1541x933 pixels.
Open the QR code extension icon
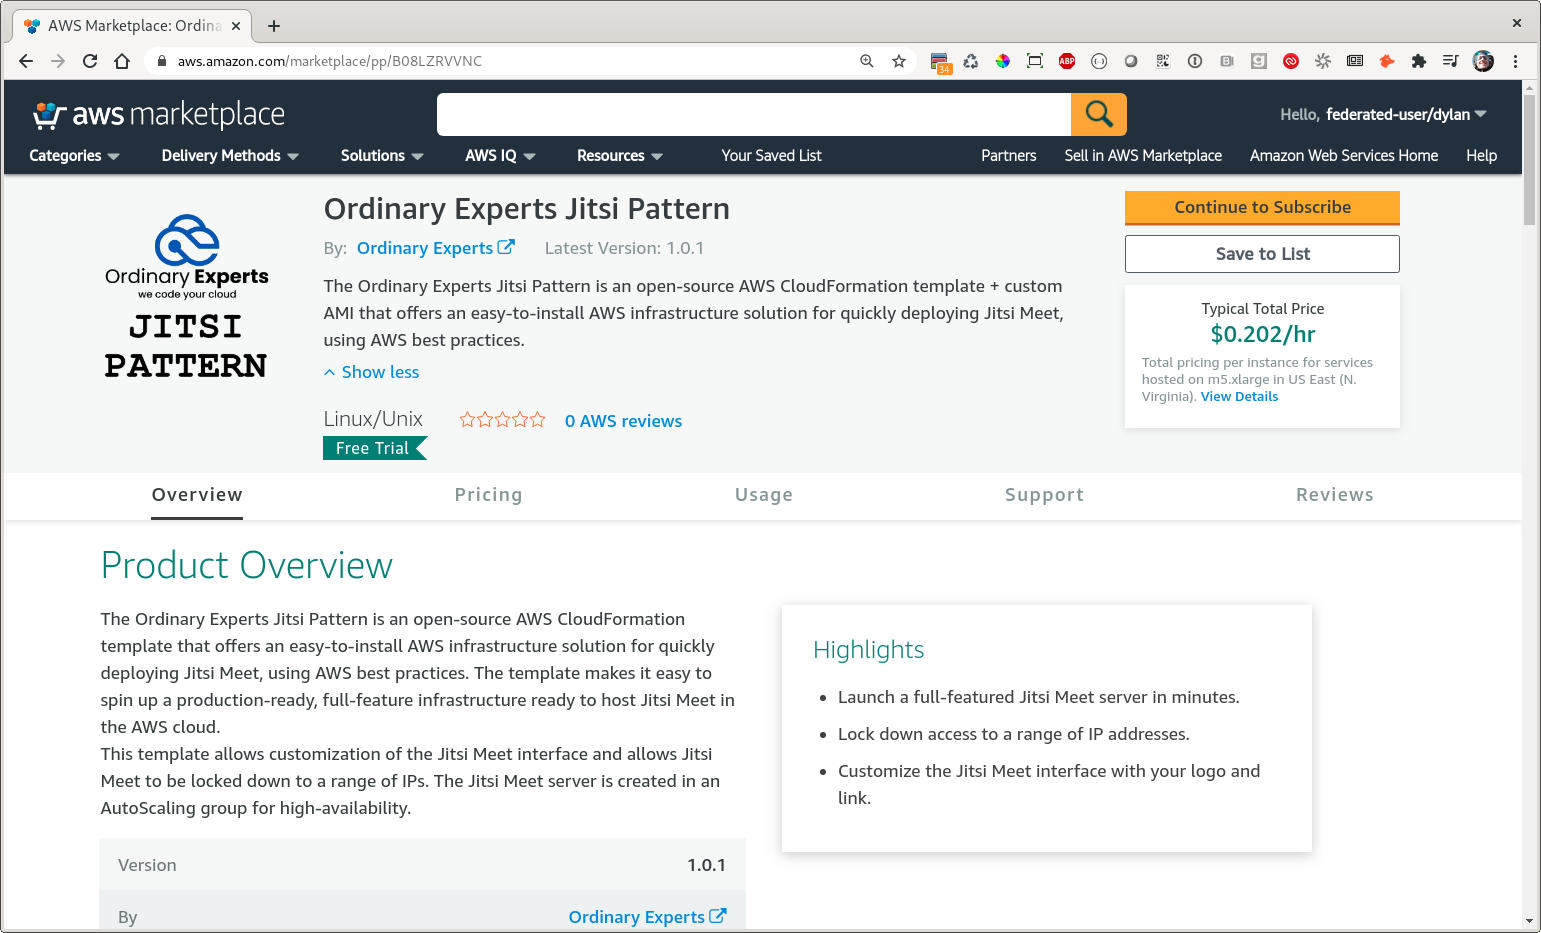tap(1163, 61)
